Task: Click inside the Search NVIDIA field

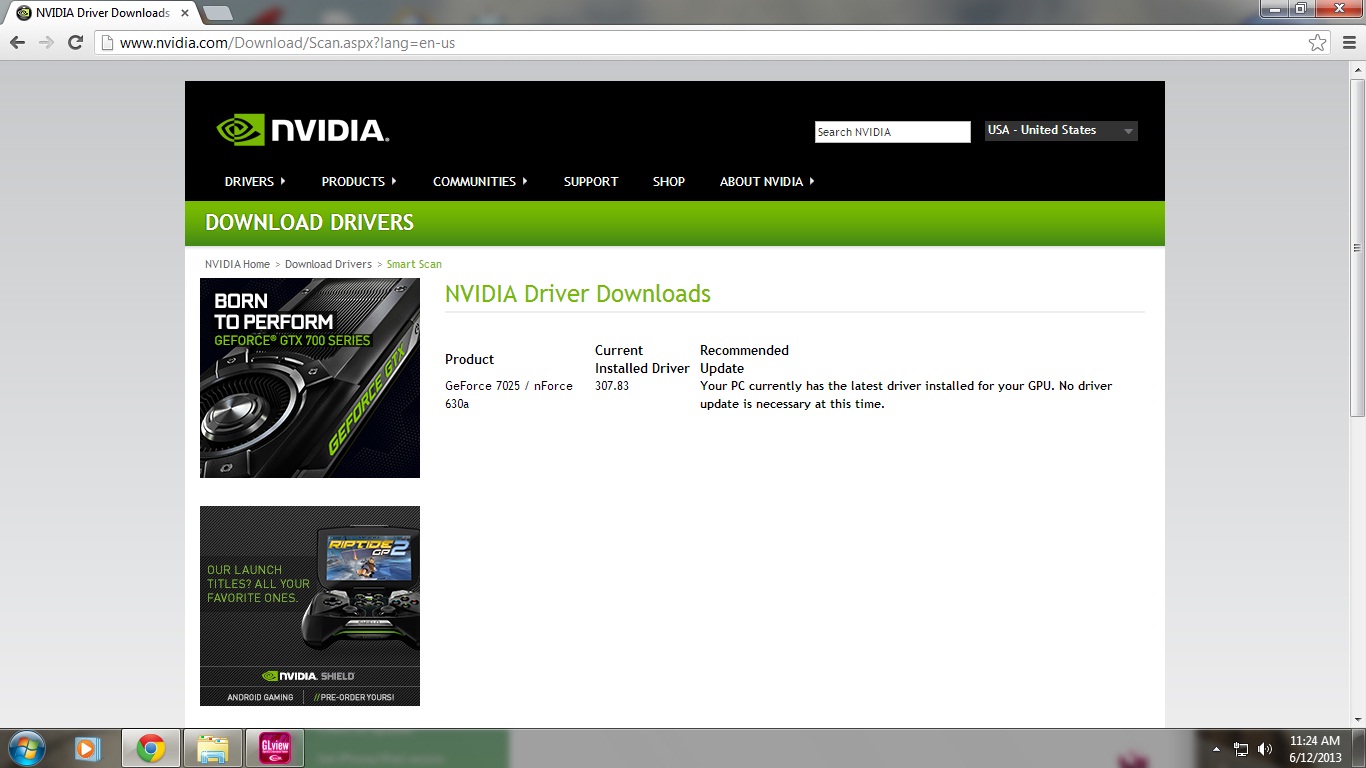Action: [x=891, y=132]
